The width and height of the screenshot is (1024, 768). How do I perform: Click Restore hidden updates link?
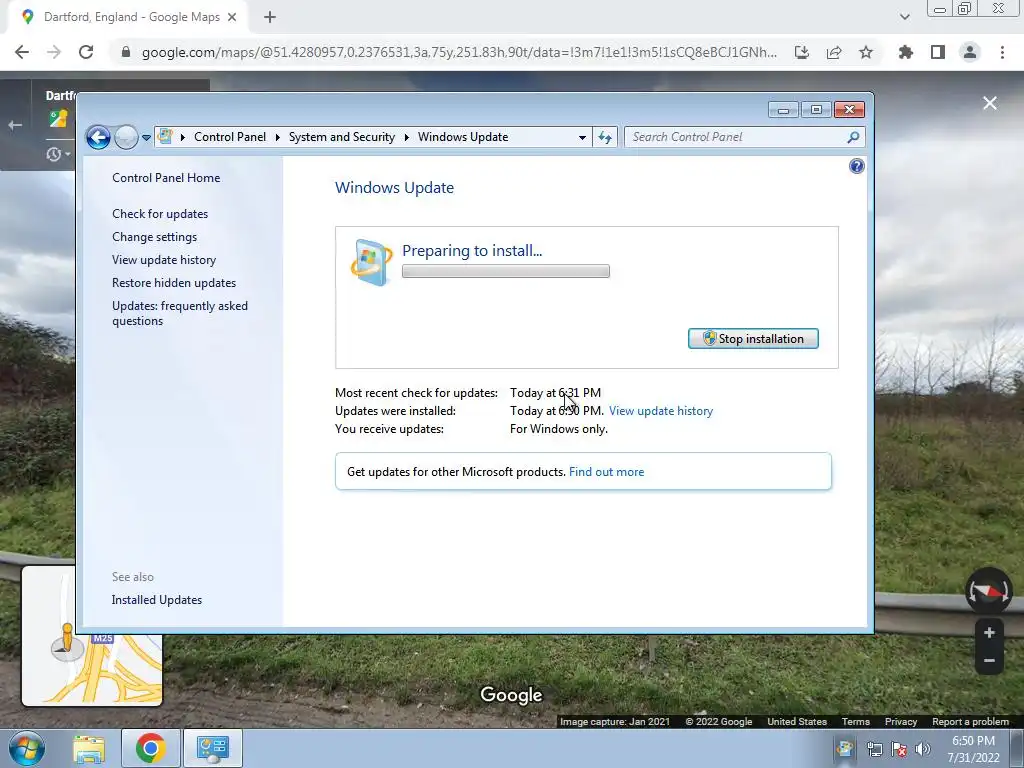pos(174,283)
